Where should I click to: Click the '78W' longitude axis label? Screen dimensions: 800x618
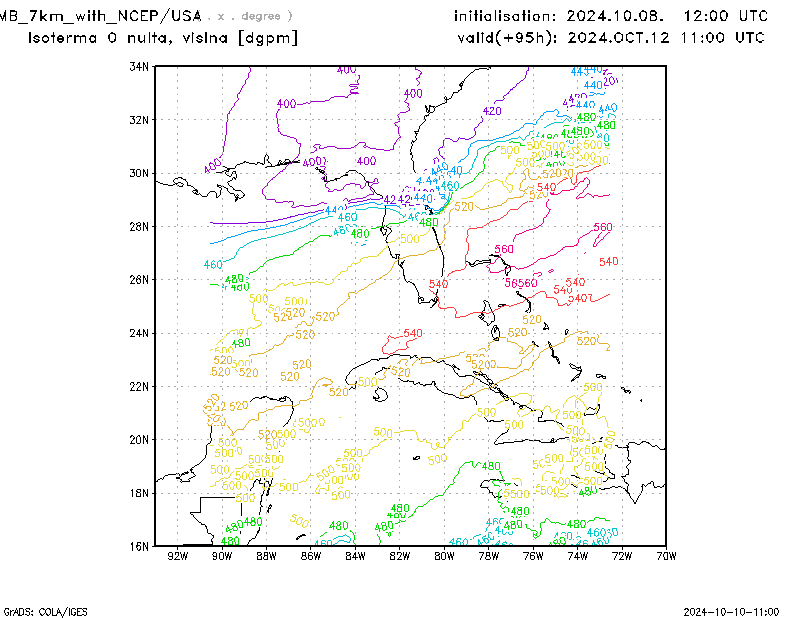click(489, 556)
